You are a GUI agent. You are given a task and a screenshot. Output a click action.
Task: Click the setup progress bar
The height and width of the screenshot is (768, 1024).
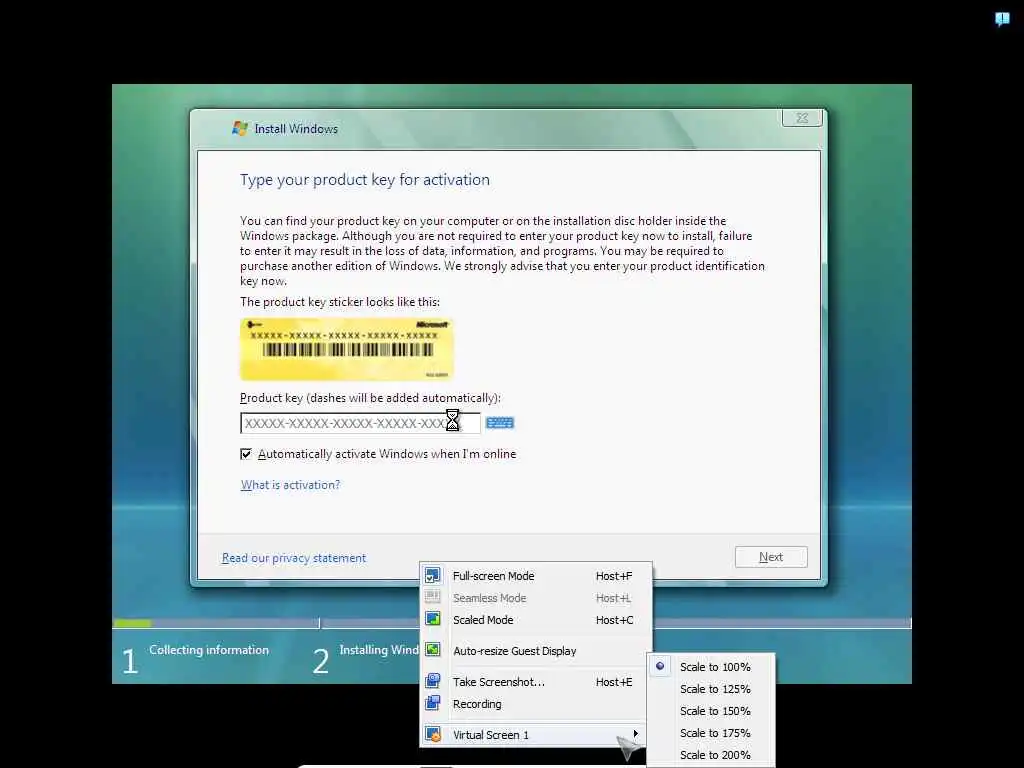[511, 624]
